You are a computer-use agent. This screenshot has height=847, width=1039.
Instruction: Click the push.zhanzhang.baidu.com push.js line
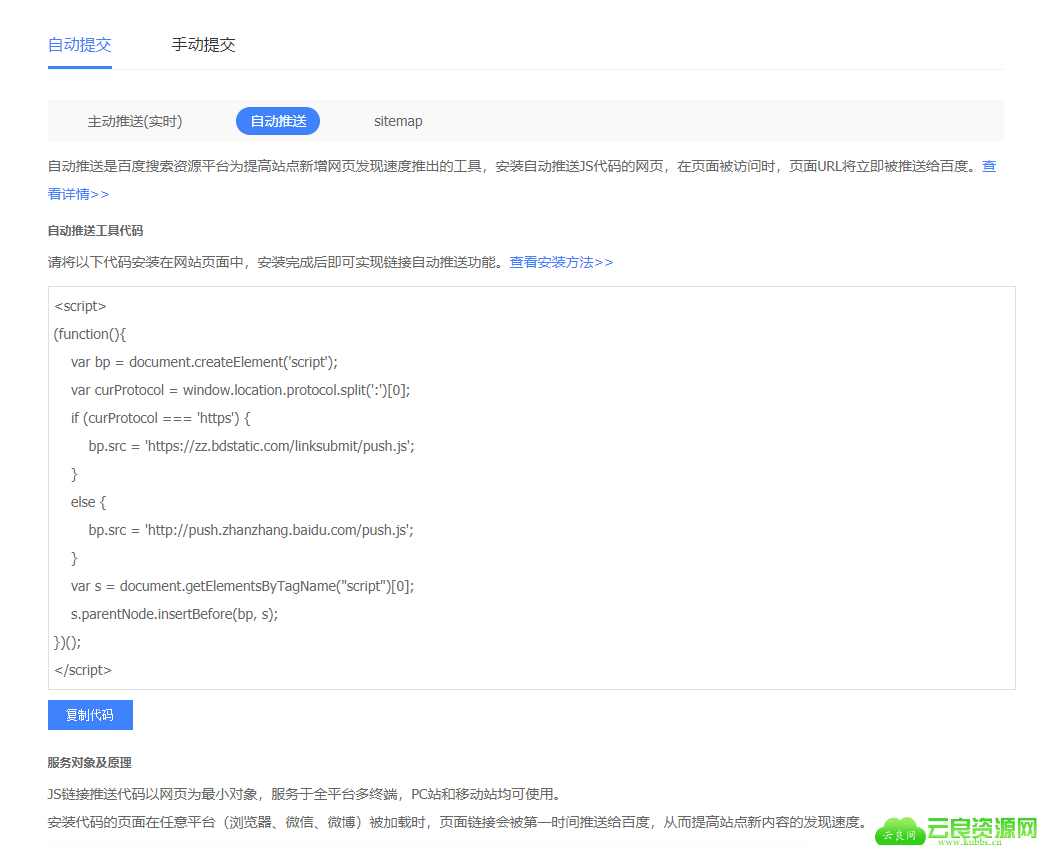[x=251, y=530]
